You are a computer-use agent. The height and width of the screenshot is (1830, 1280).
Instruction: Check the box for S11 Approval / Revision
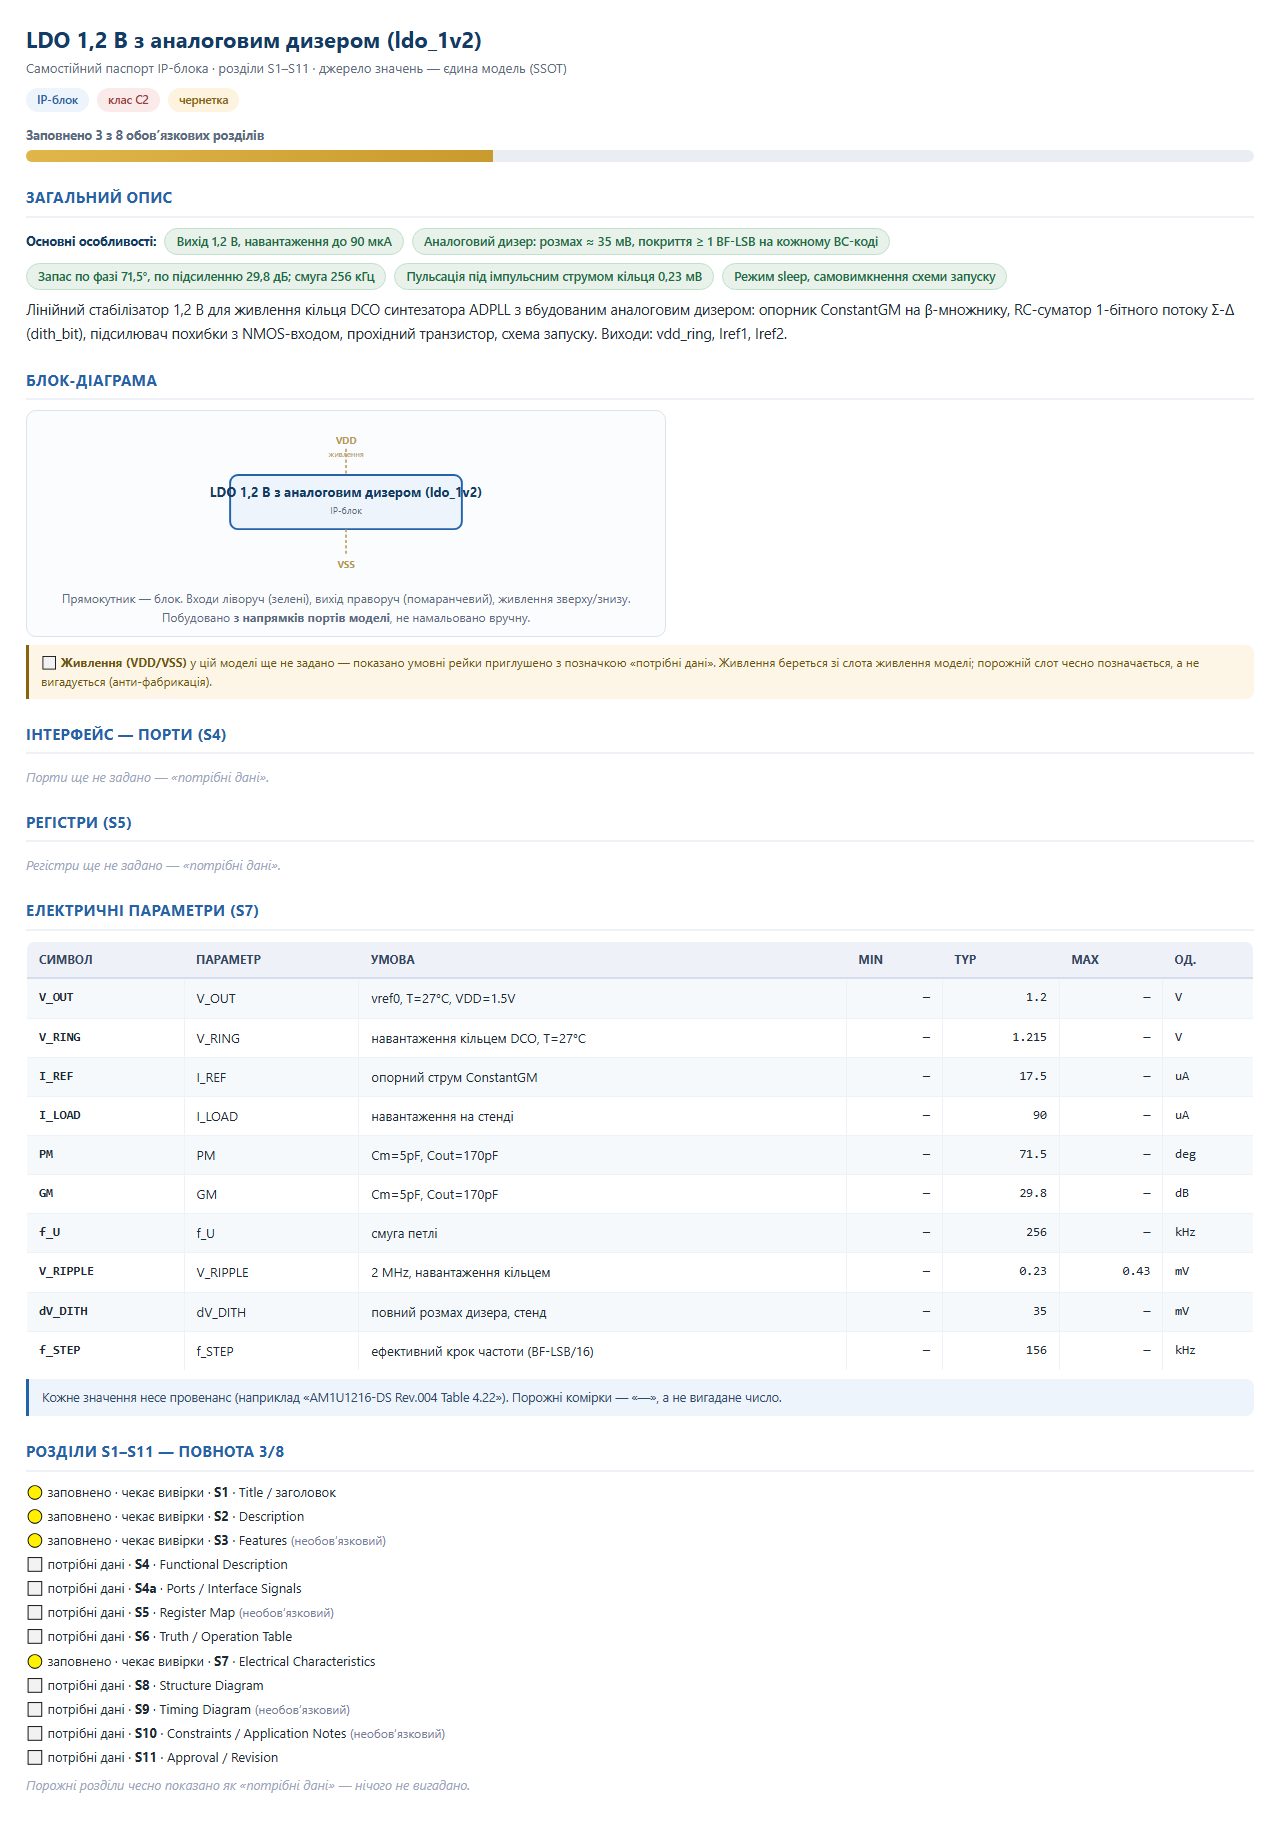pos(35,1757)
